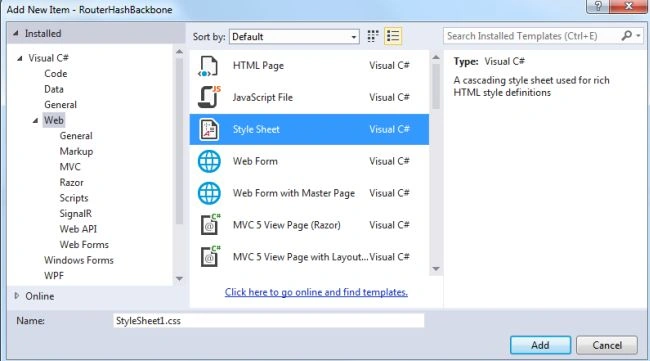Click template list scroll up arrow
The image size is (650, 361).
click(x=436, y=57)
